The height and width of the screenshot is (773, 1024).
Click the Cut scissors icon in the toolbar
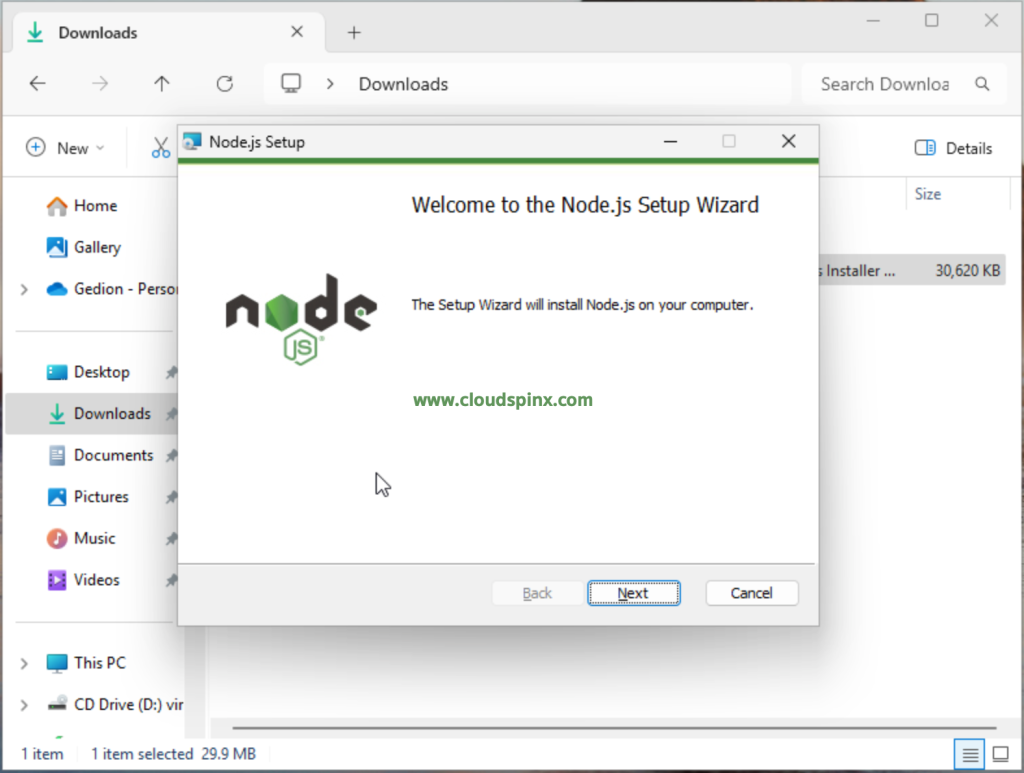click(x=160, y=147)
